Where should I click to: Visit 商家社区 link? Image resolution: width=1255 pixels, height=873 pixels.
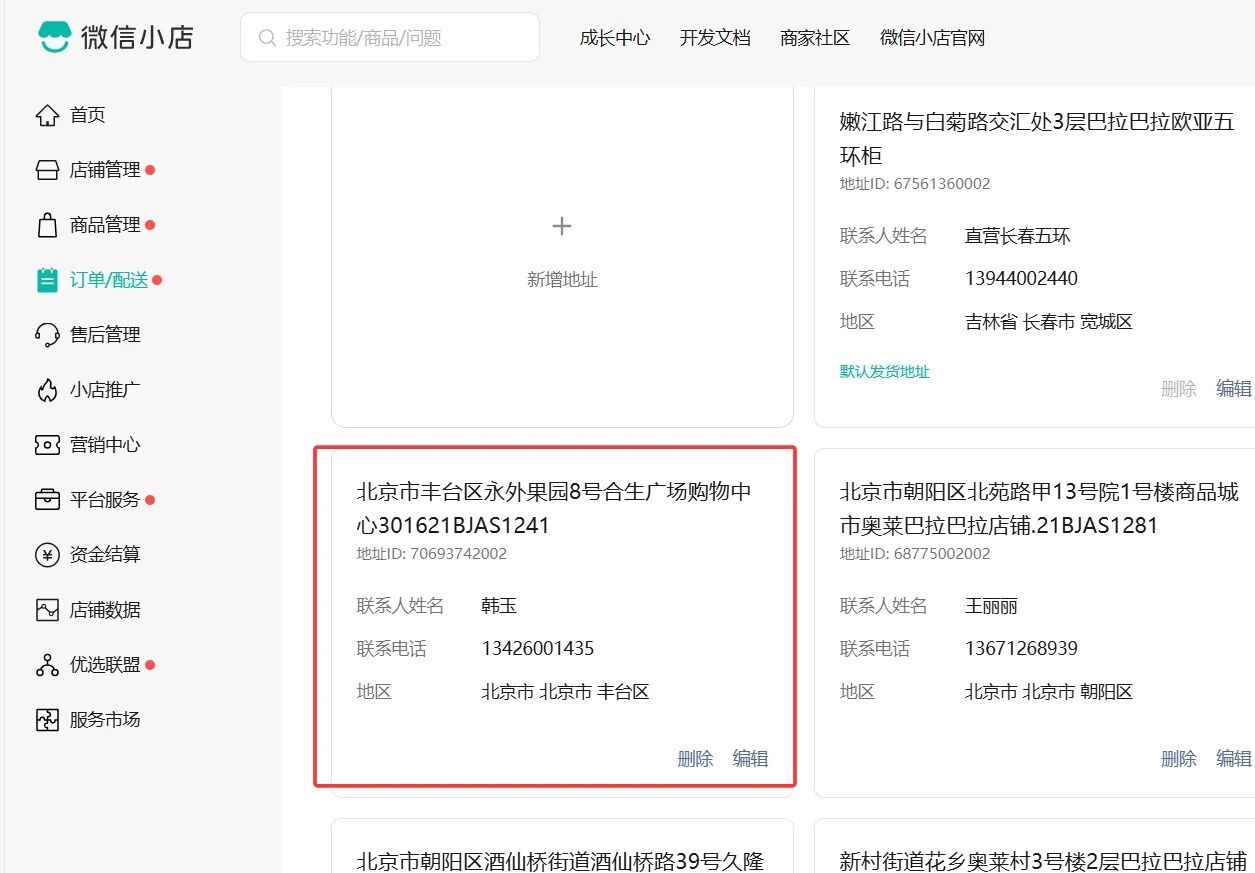pos(815,38)
